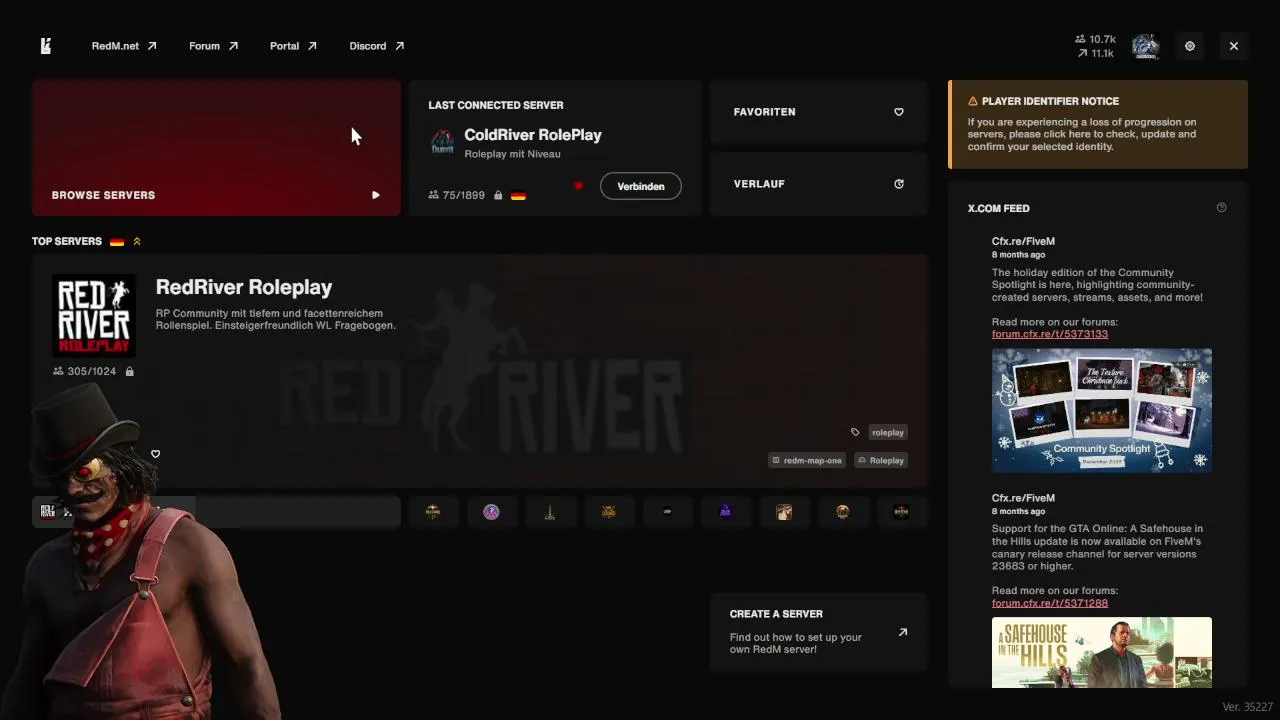Click the warning triangle in identifier notice
Image resolution: width=1280 pixels, height=720 pixels.
tap(973, 101)
